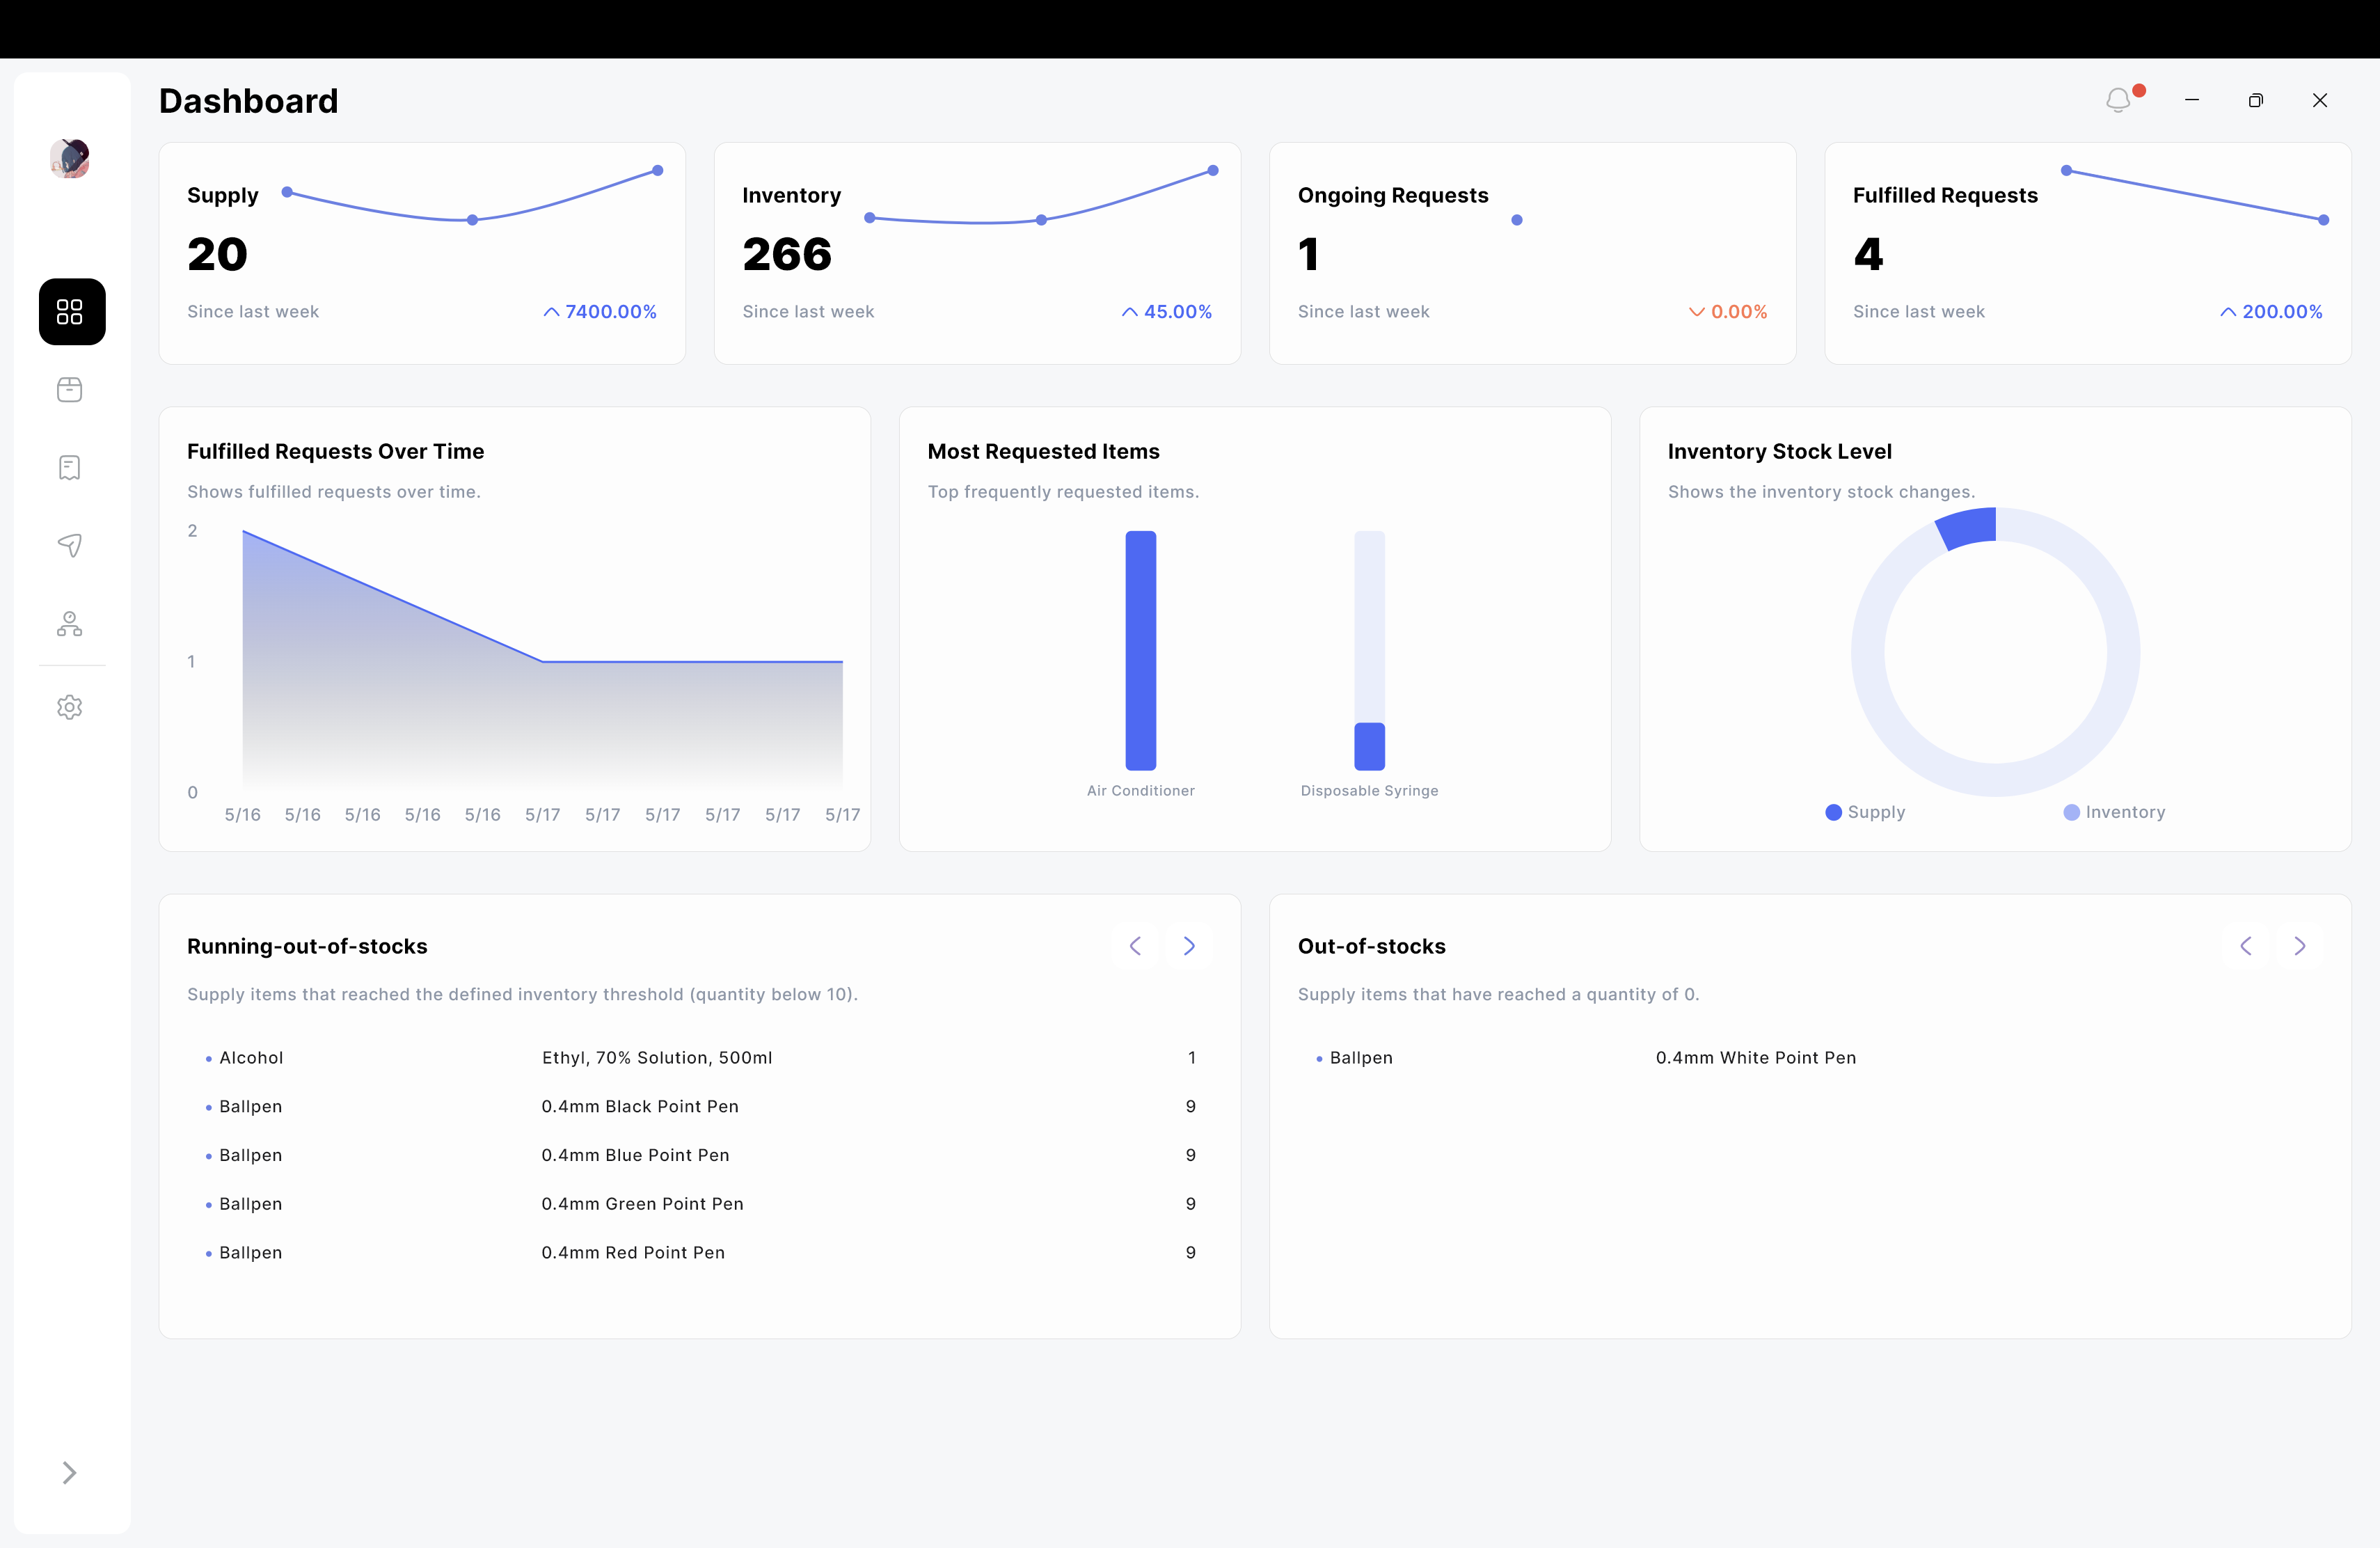Click the Air Conditioner bar
The width and height of the screenshot is (2380, 1548).
click(1141, 650)
